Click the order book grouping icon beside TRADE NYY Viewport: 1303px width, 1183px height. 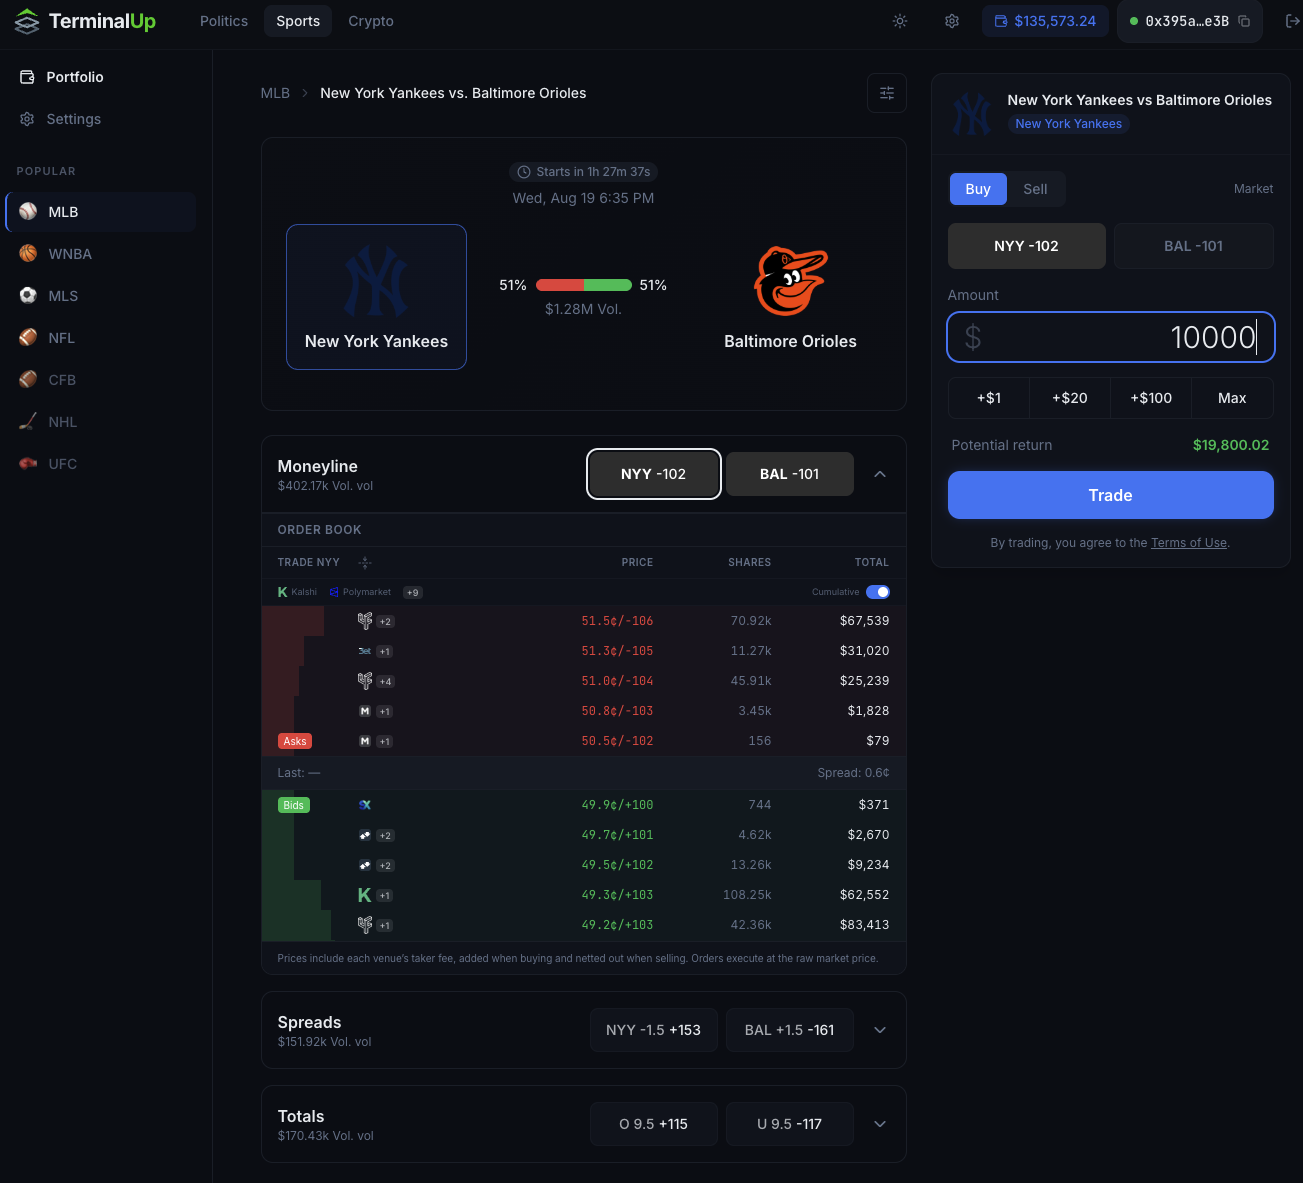pyautogui.click(x=365, y=563)
